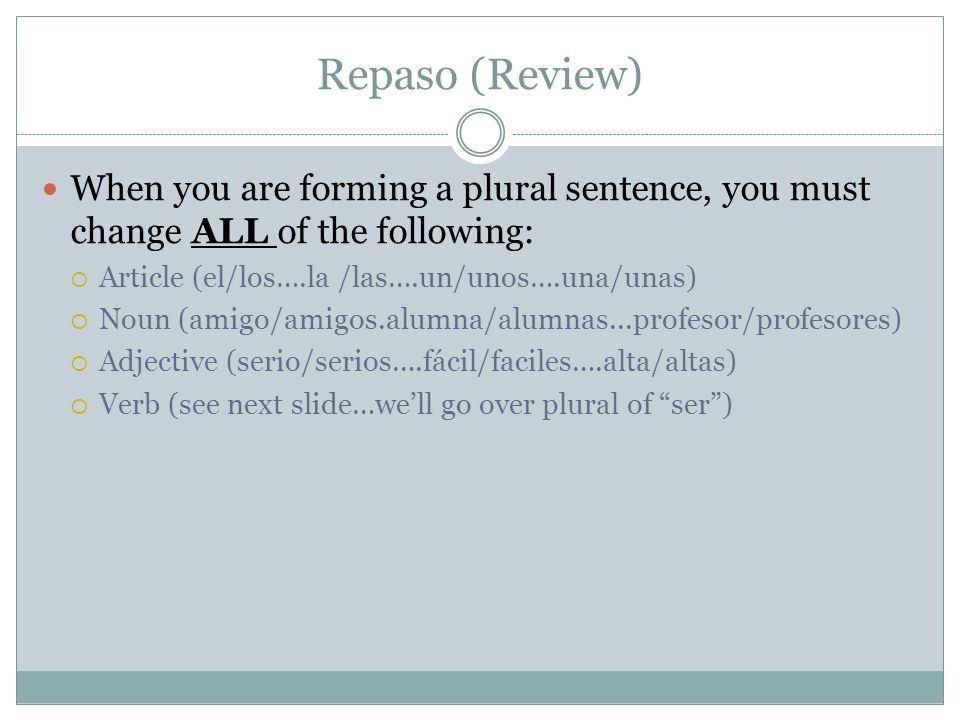Click the word 'Review' in the title
Screen dimensions: 960x720
click(x=555, y=75)
